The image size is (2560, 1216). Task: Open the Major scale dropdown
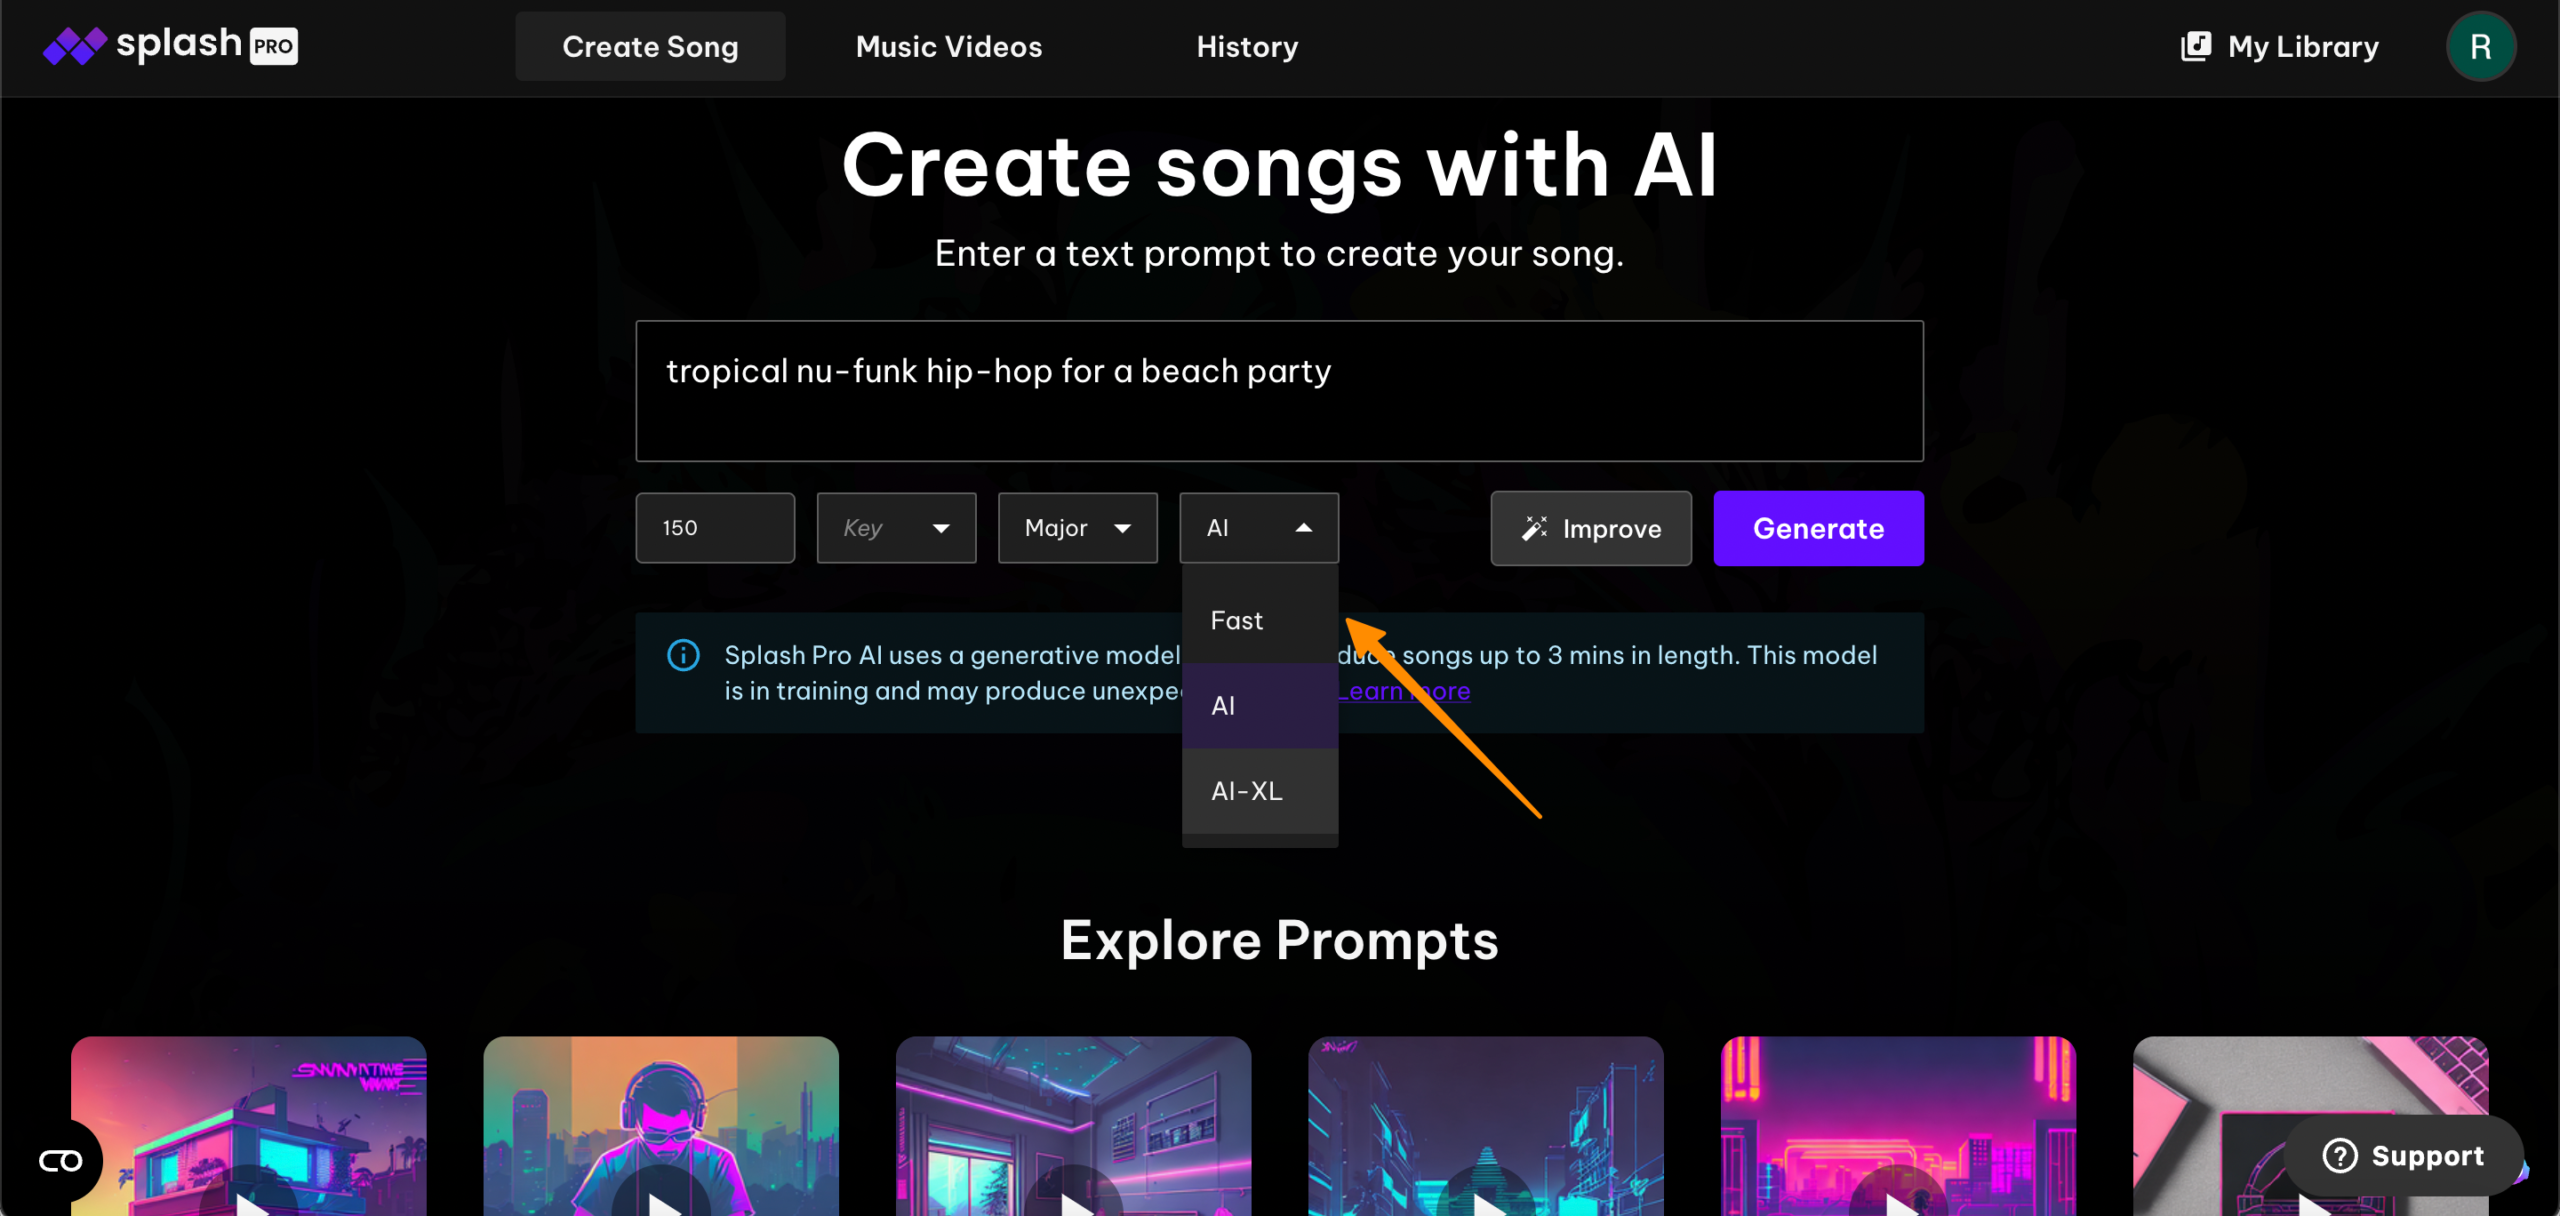point(1077,528)
